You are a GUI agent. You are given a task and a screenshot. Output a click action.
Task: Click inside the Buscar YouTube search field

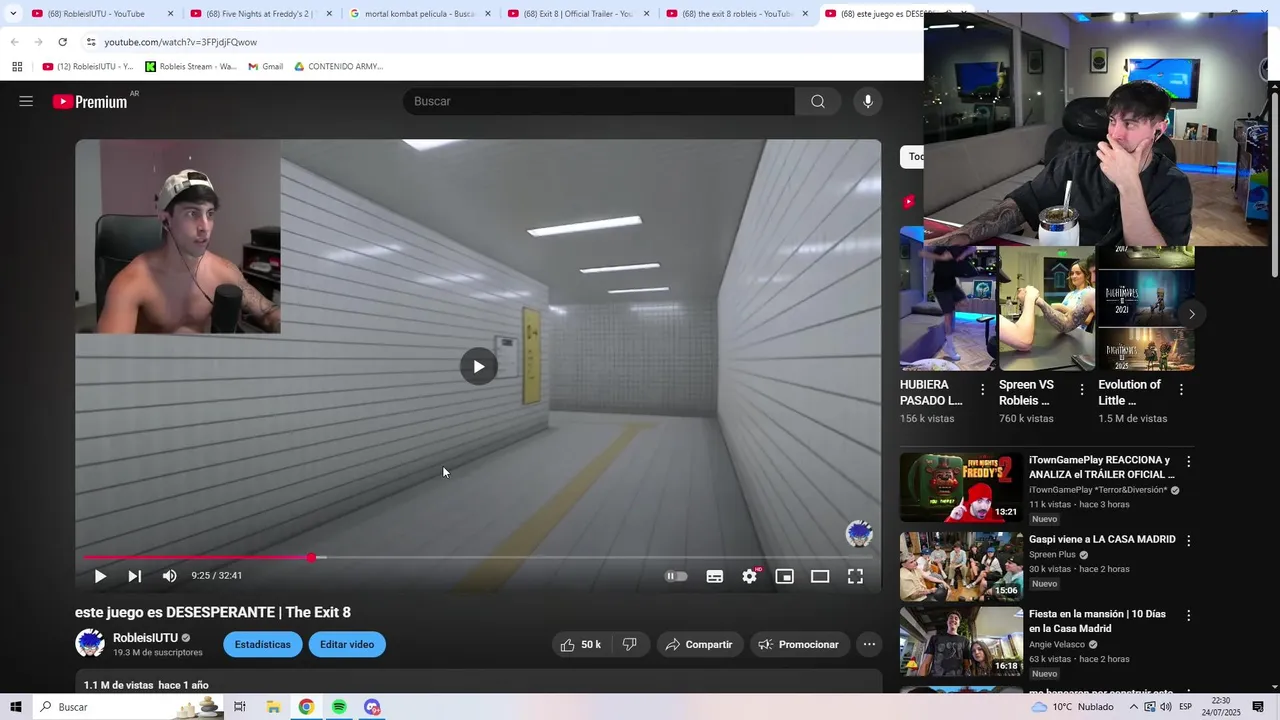pos(600,101)
